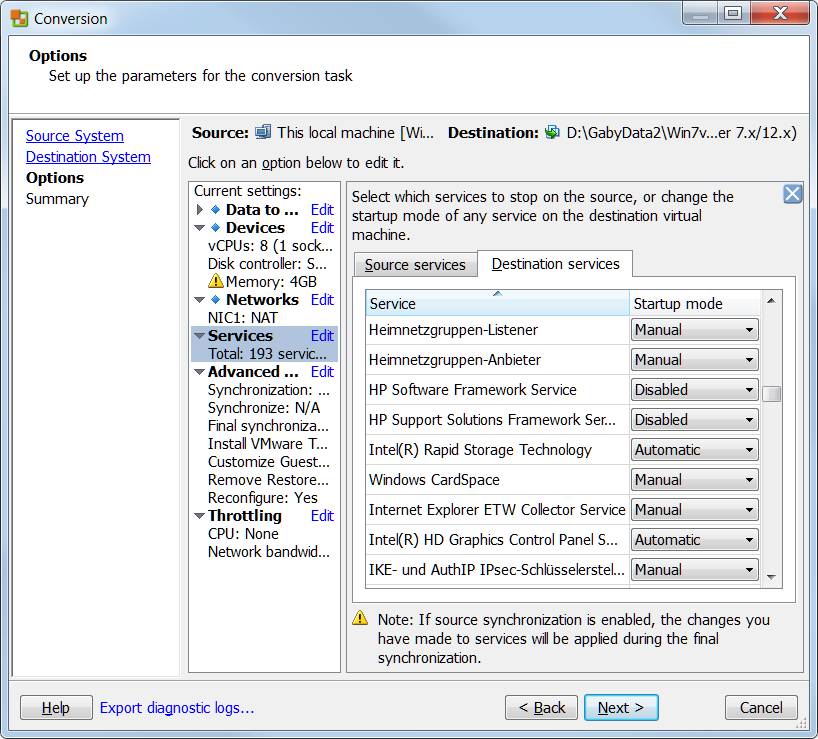Select the 'Reconfigure: Yes' setting
This screenshot has width=818, height=739.
(262, 498)
